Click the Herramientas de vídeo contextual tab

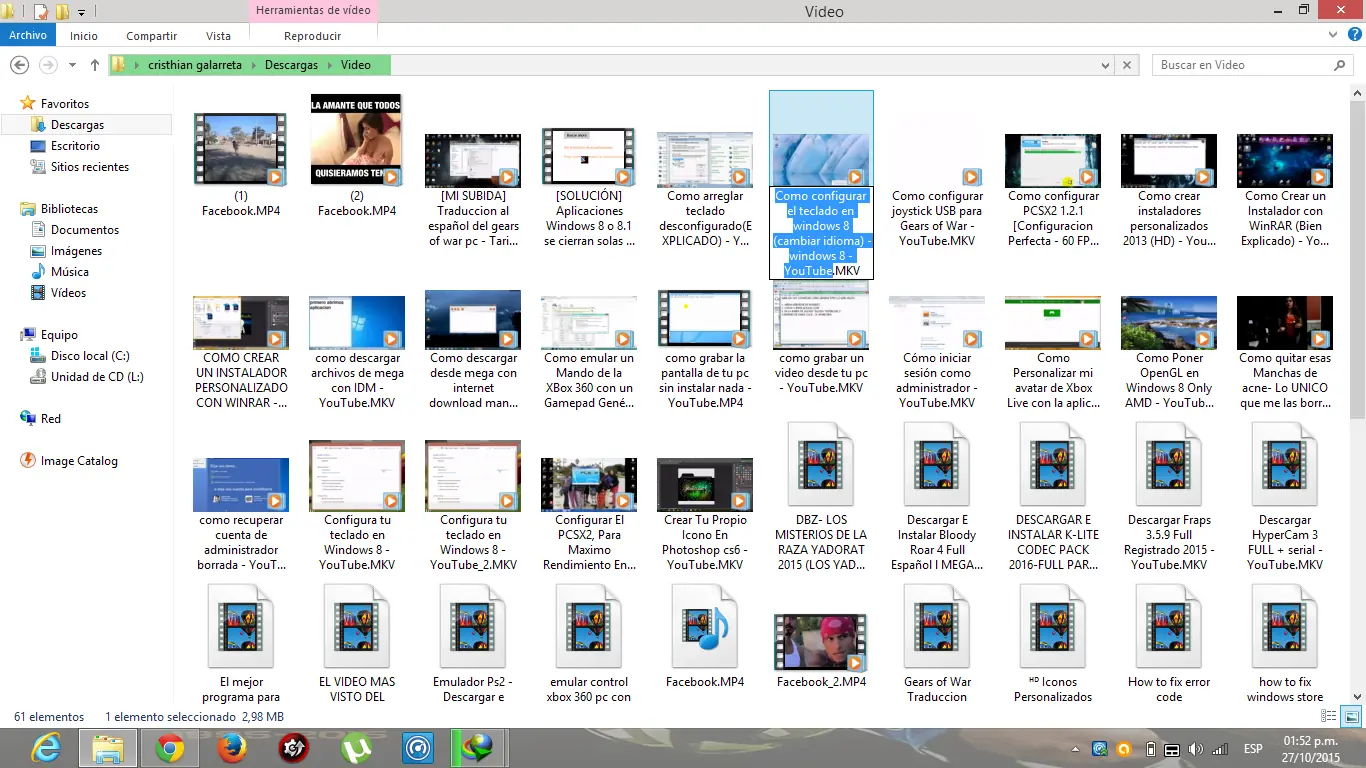tap(313, 11)
